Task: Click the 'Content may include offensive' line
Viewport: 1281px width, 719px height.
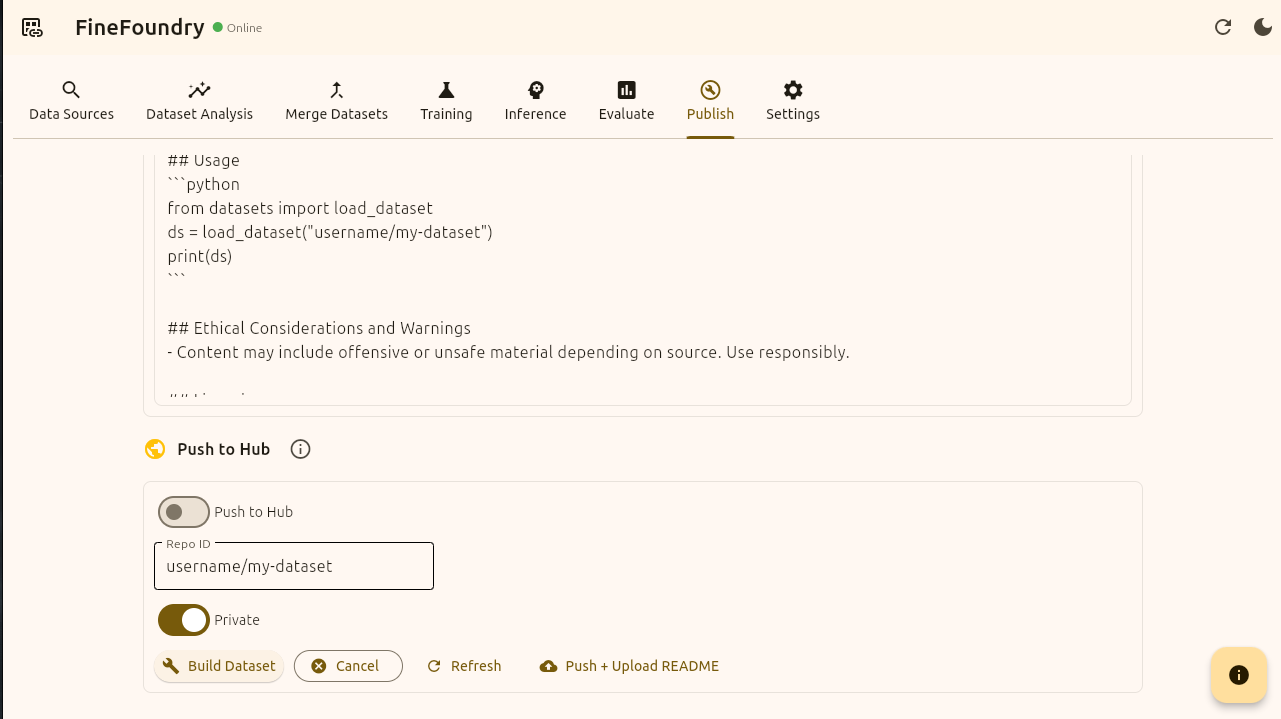Action: [x=508, y=352]
